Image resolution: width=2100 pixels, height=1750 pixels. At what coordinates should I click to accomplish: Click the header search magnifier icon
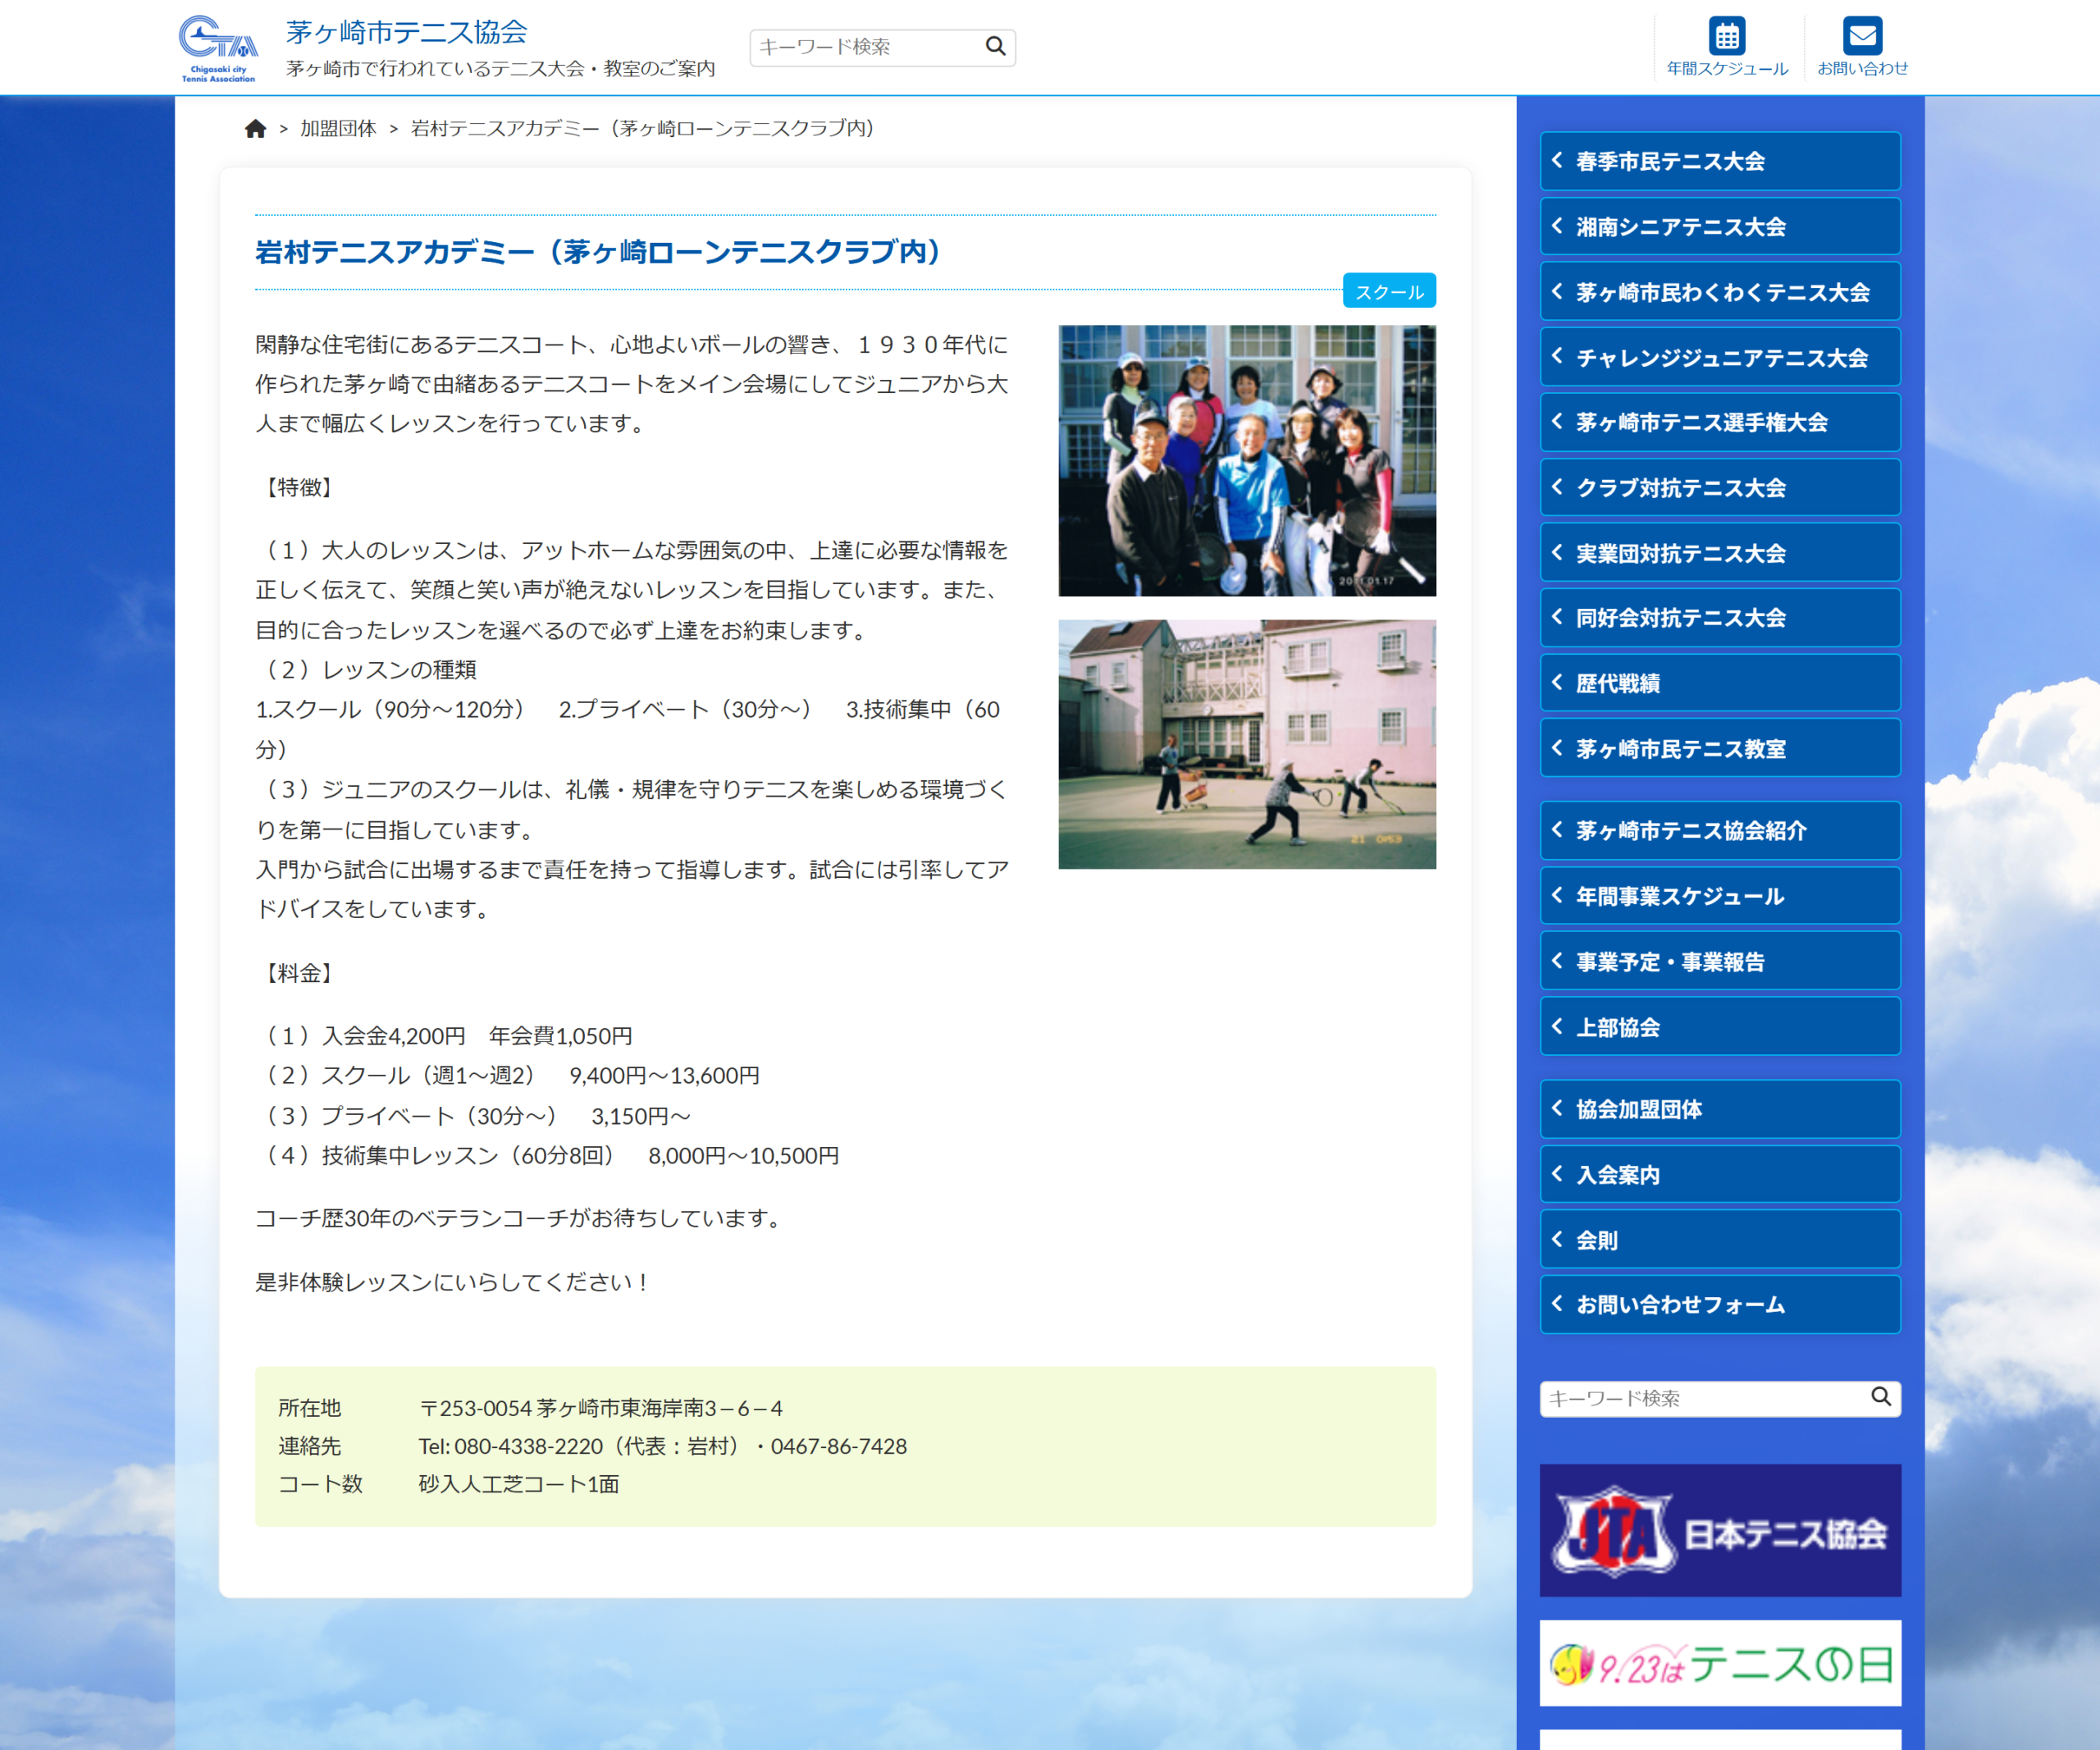tap(995, 47)
